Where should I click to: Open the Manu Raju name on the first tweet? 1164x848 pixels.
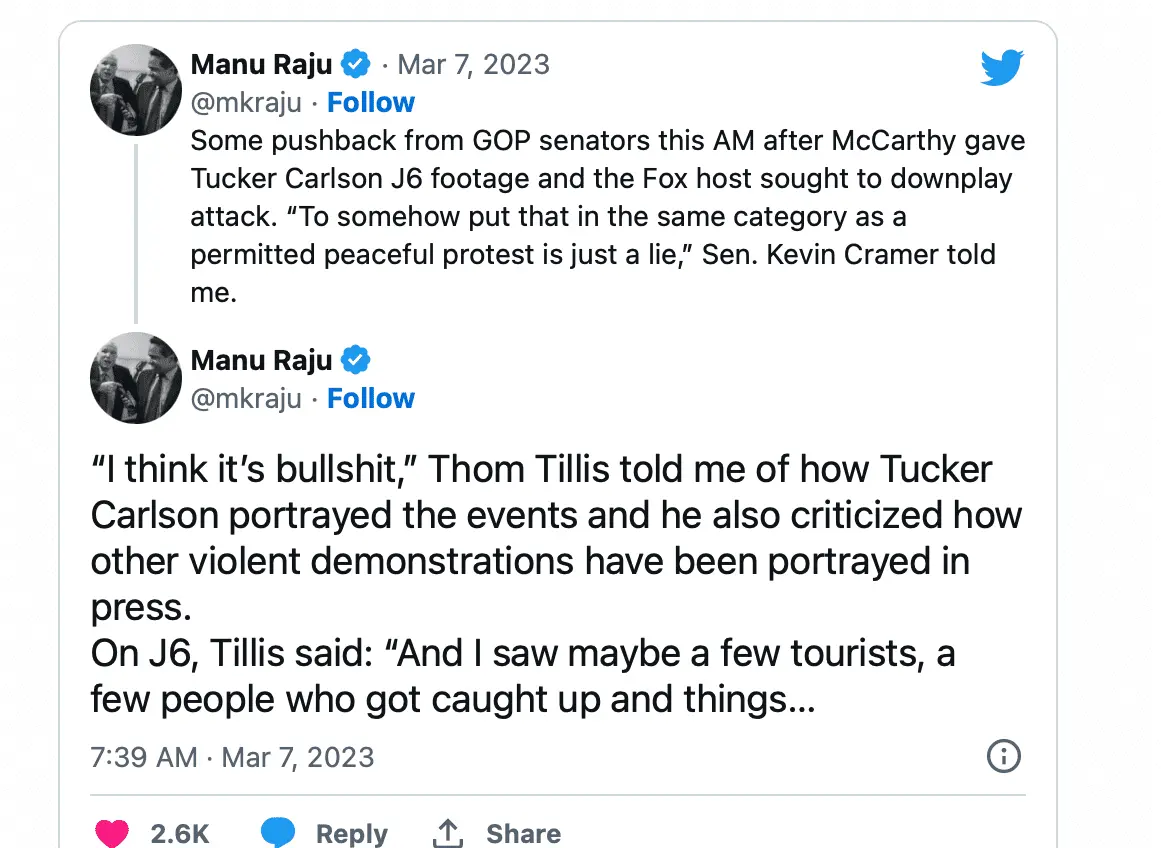pos(261,65)
